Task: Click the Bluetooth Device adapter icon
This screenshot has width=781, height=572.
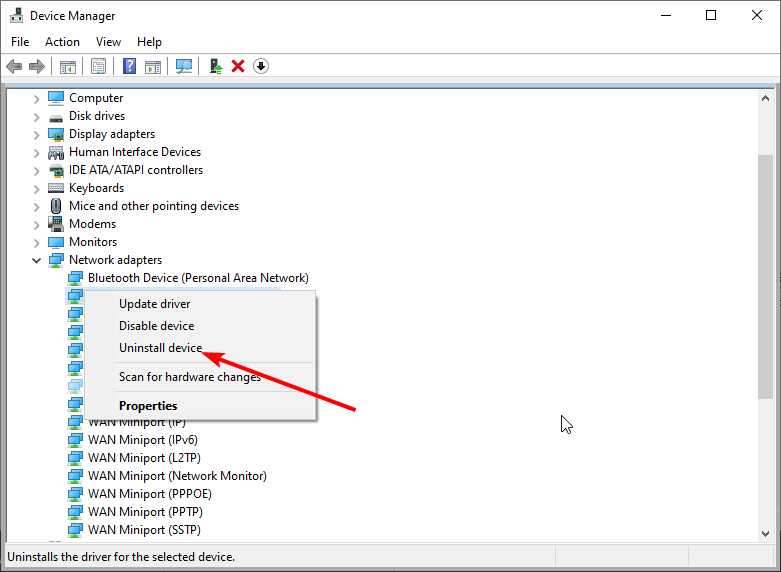Action: tap(75, 278)
